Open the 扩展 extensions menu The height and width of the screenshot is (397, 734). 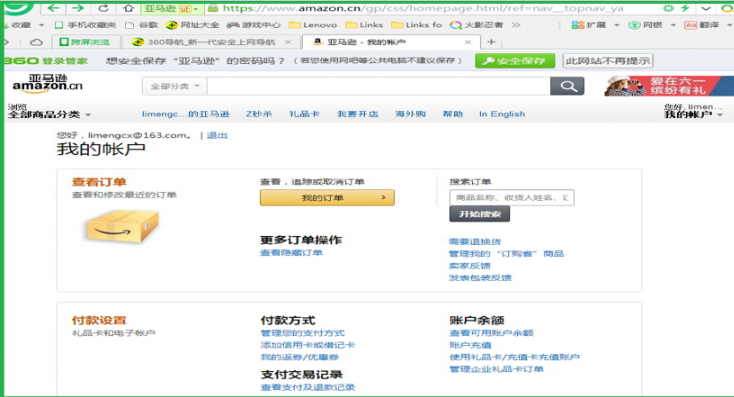point(595,25)
